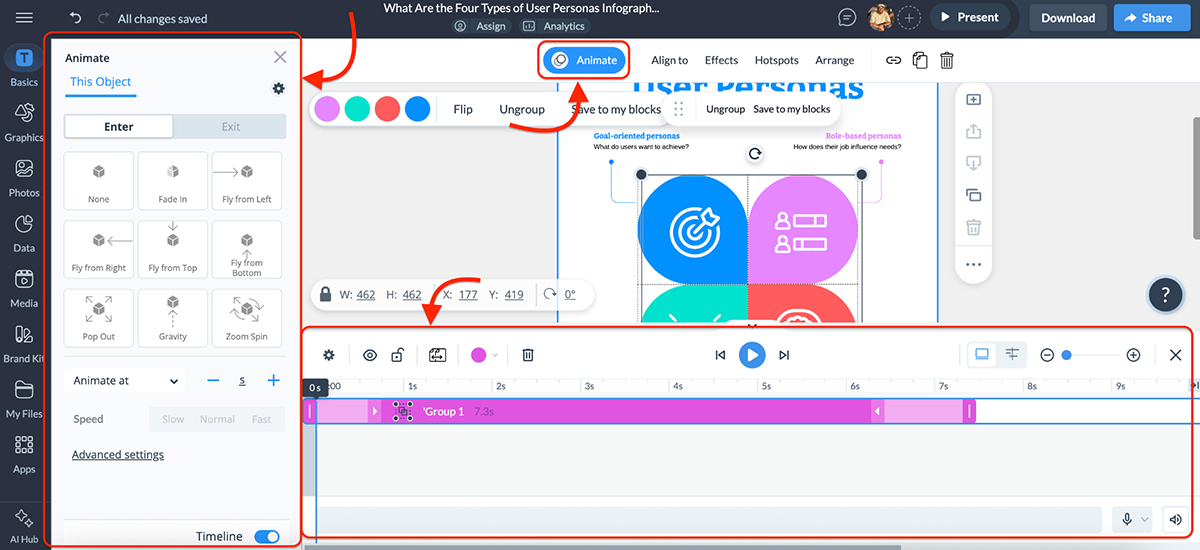Choose the Pop Out animation
Image resolution: width=1200 pixels, height=550 pixels.
[99, 318]
